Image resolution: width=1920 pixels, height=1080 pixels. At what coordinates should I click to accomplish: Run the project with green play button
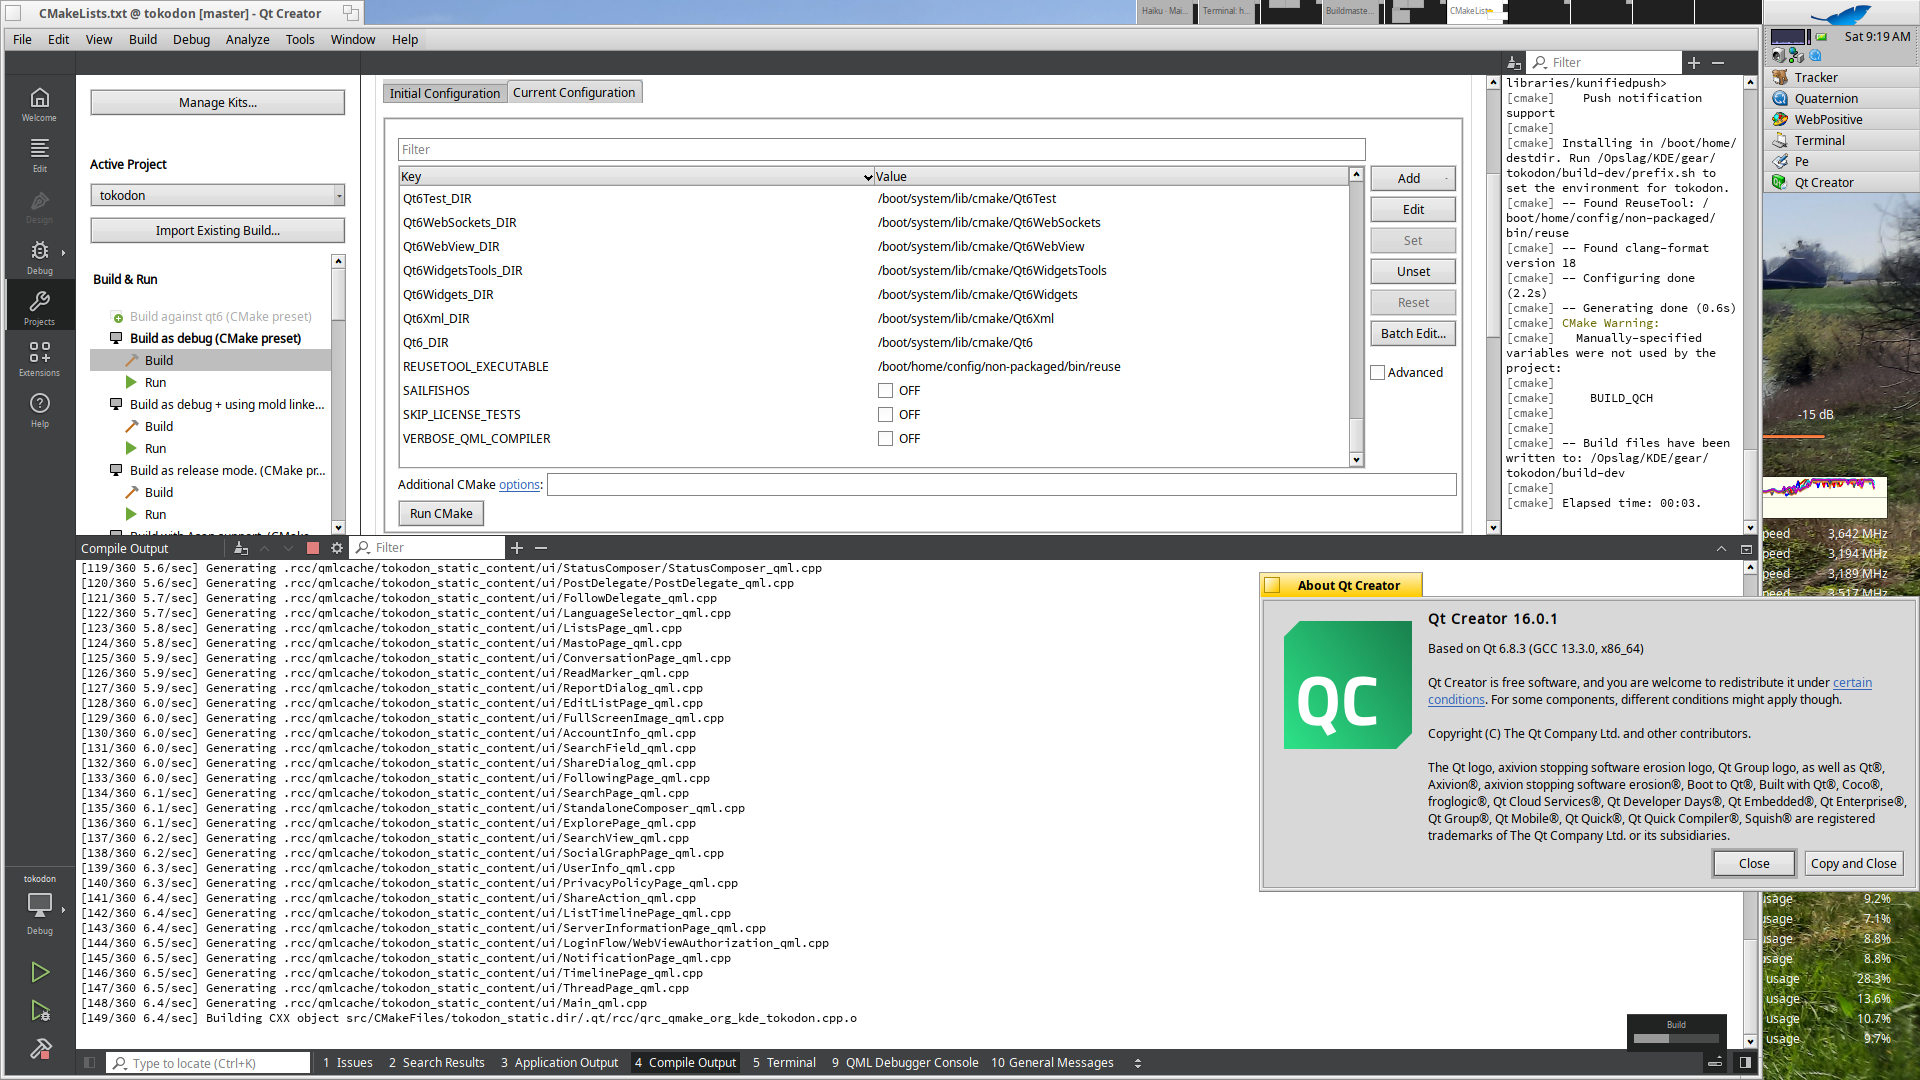[x=39, y=972]
